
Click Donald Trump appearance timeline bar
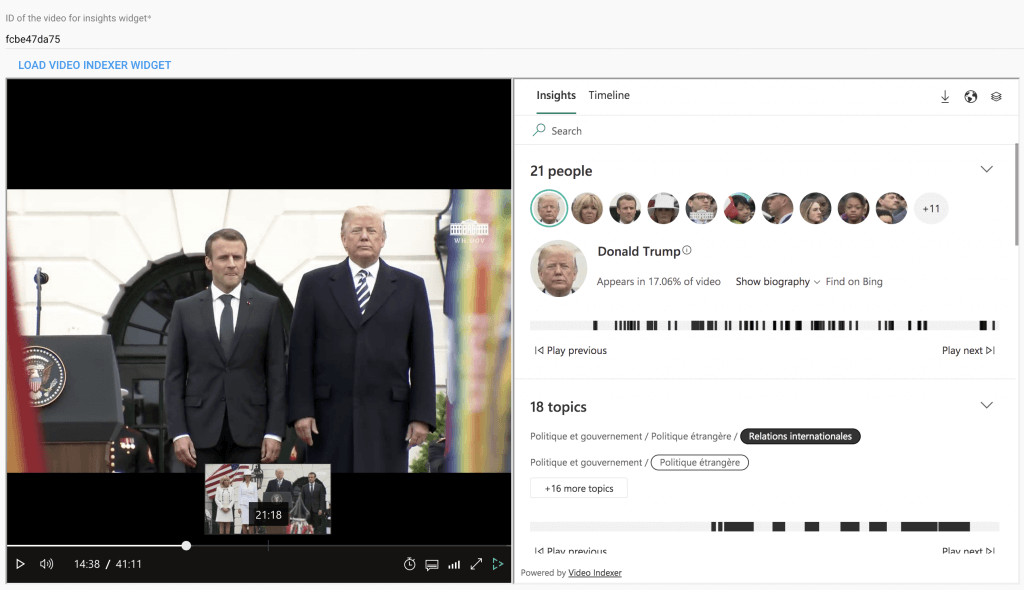[x=764, y=325]
